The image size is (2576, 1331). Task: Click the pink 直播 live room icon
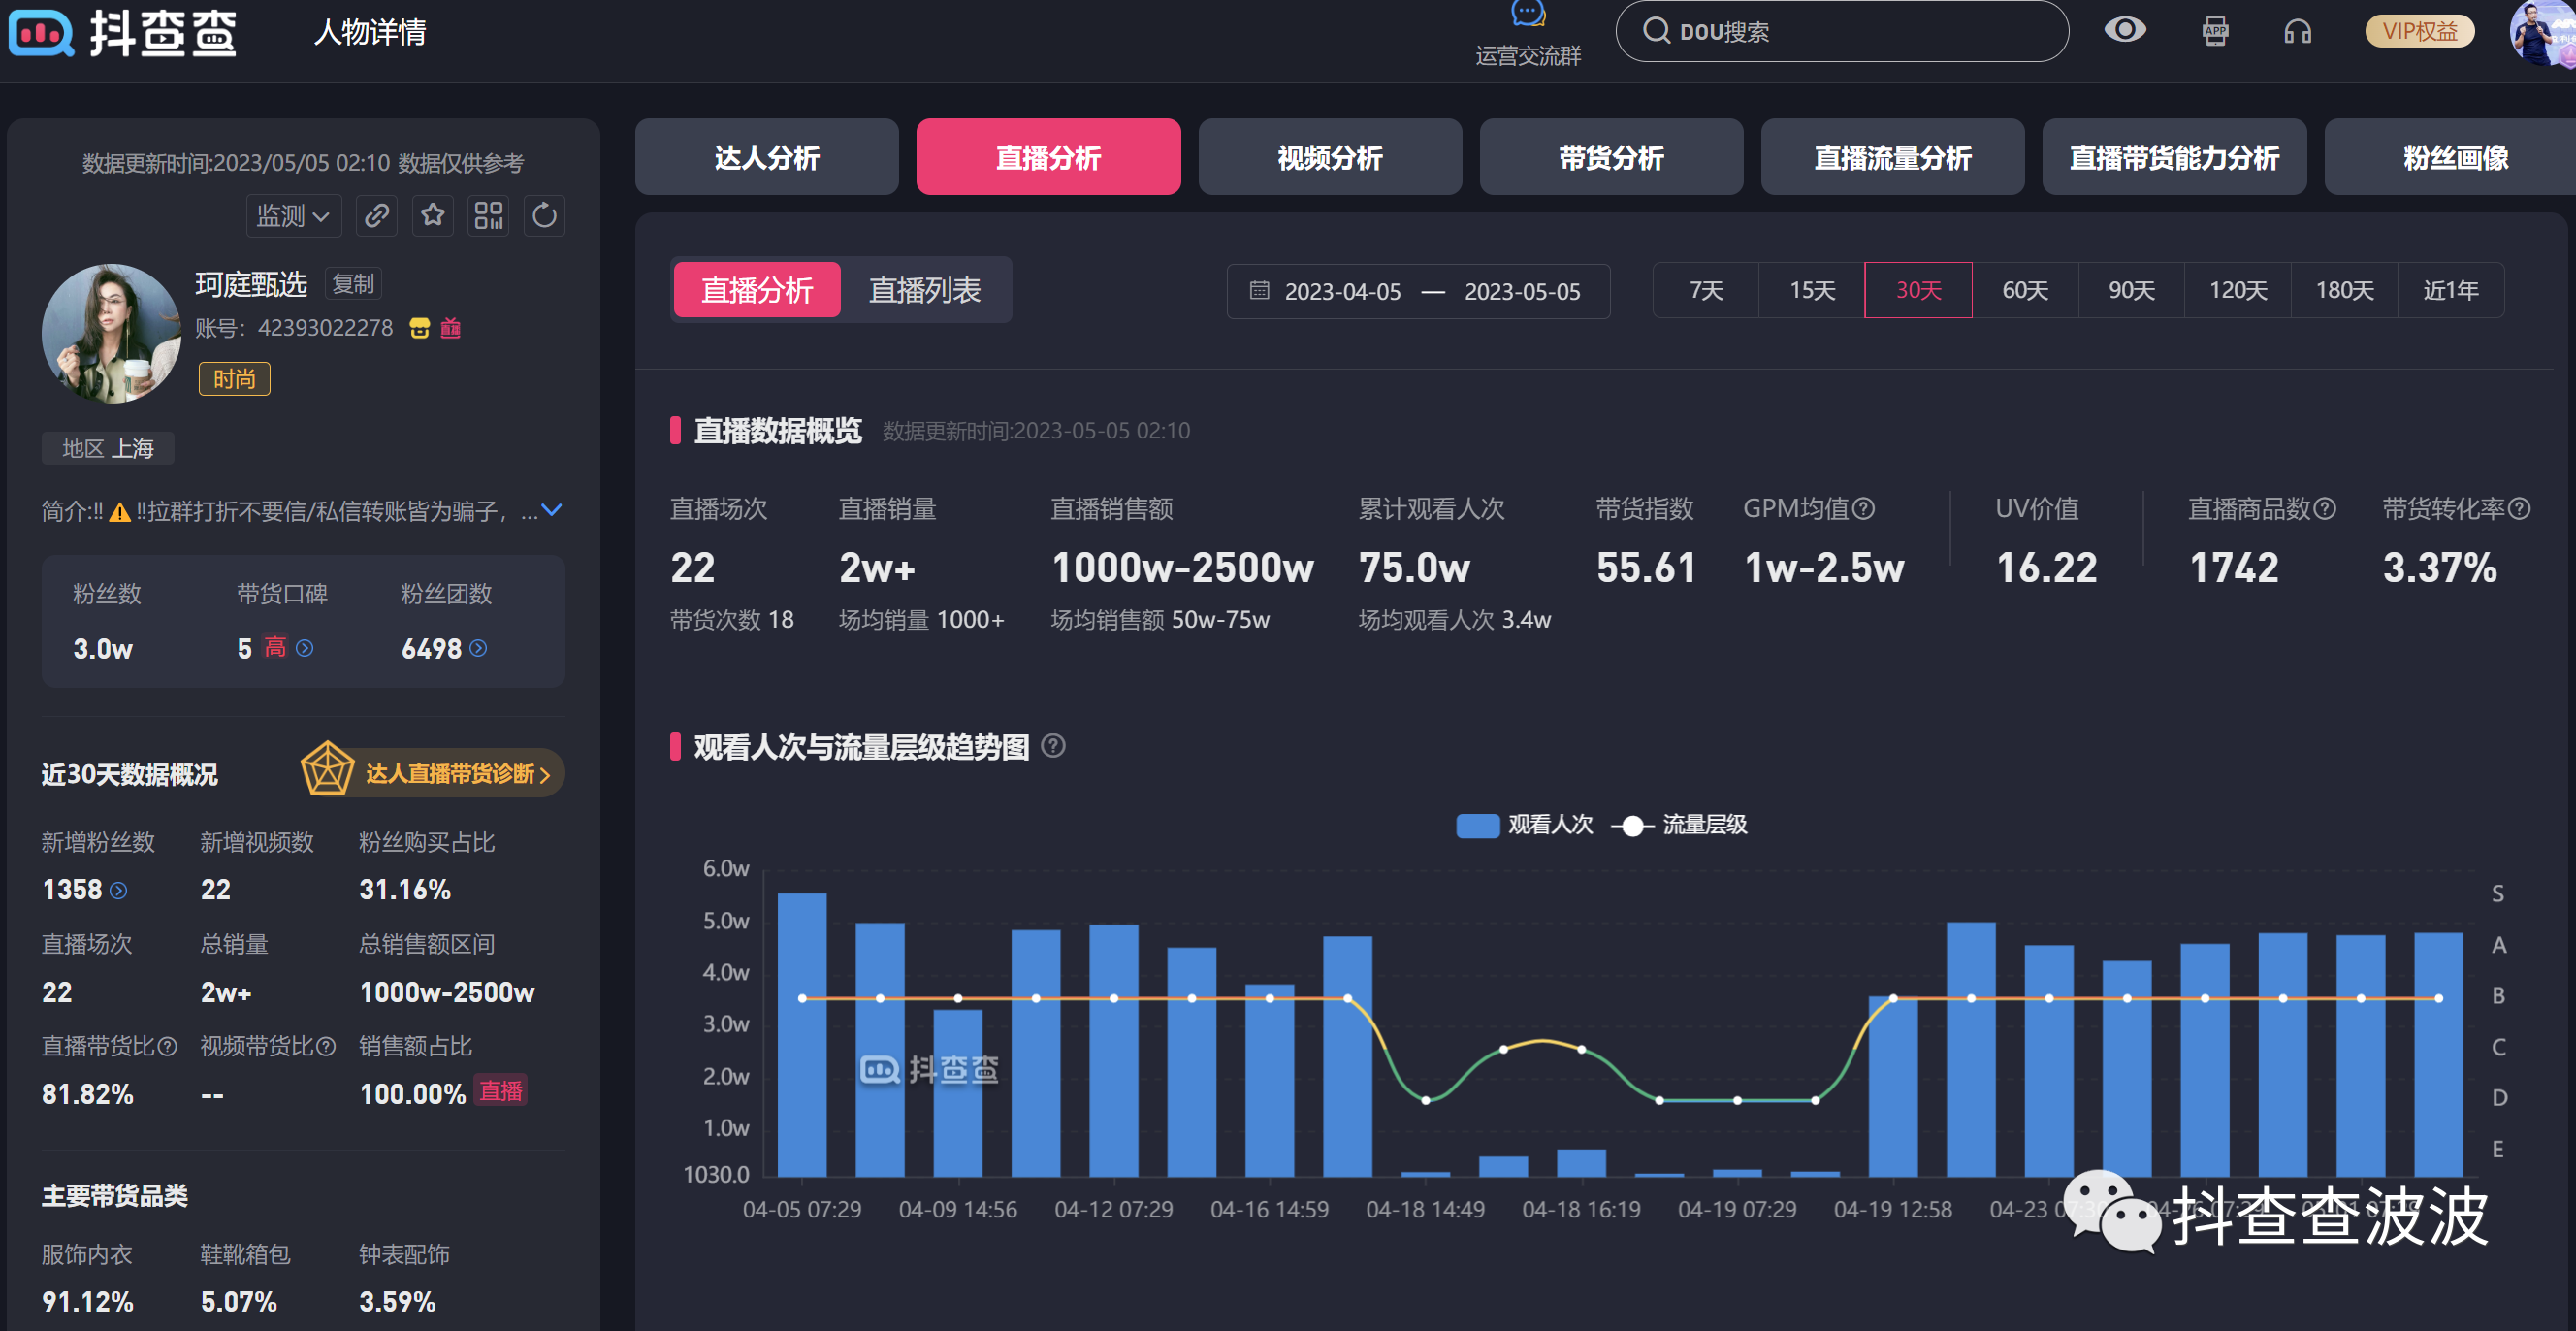[449, 328]
